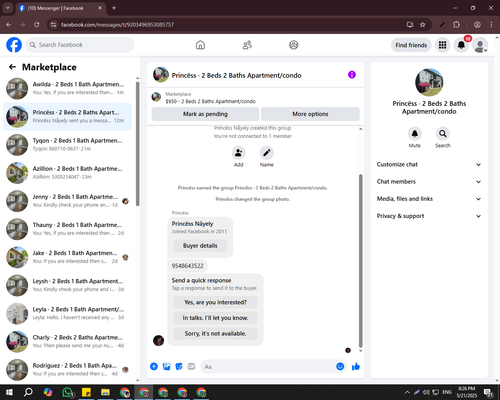
Task: Open the Notifications bell icon
Action: pos(461,45)
